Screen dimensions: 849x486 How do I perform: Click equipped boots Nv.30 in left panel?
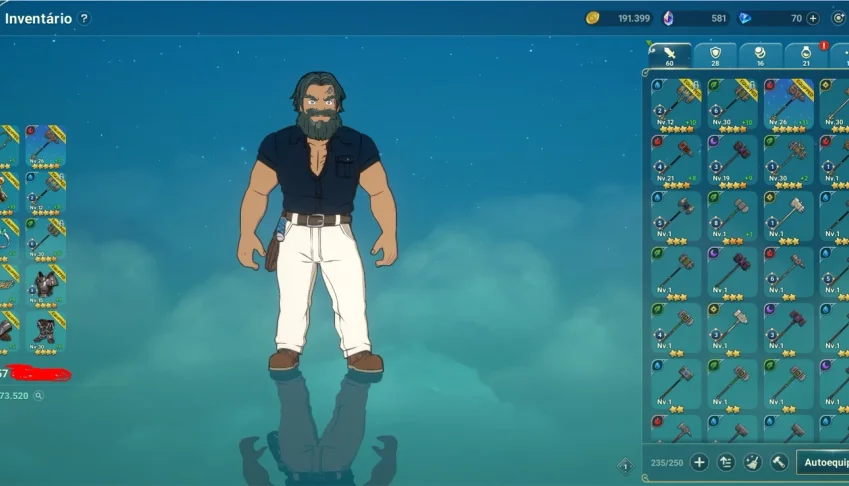click(x=45, y=332)
